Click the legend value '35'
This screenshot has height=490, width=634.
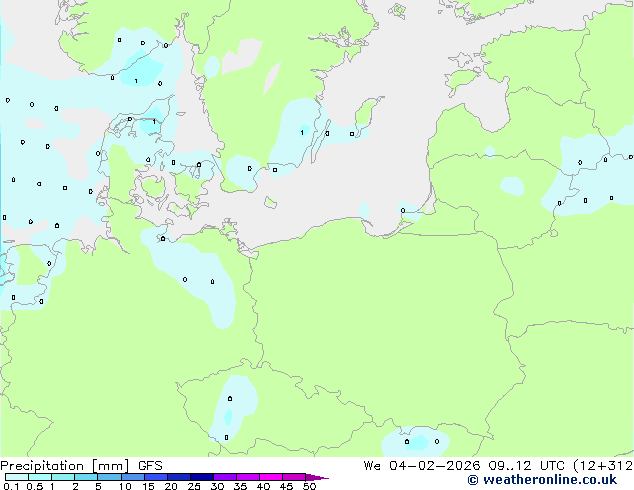coord(240,486)
